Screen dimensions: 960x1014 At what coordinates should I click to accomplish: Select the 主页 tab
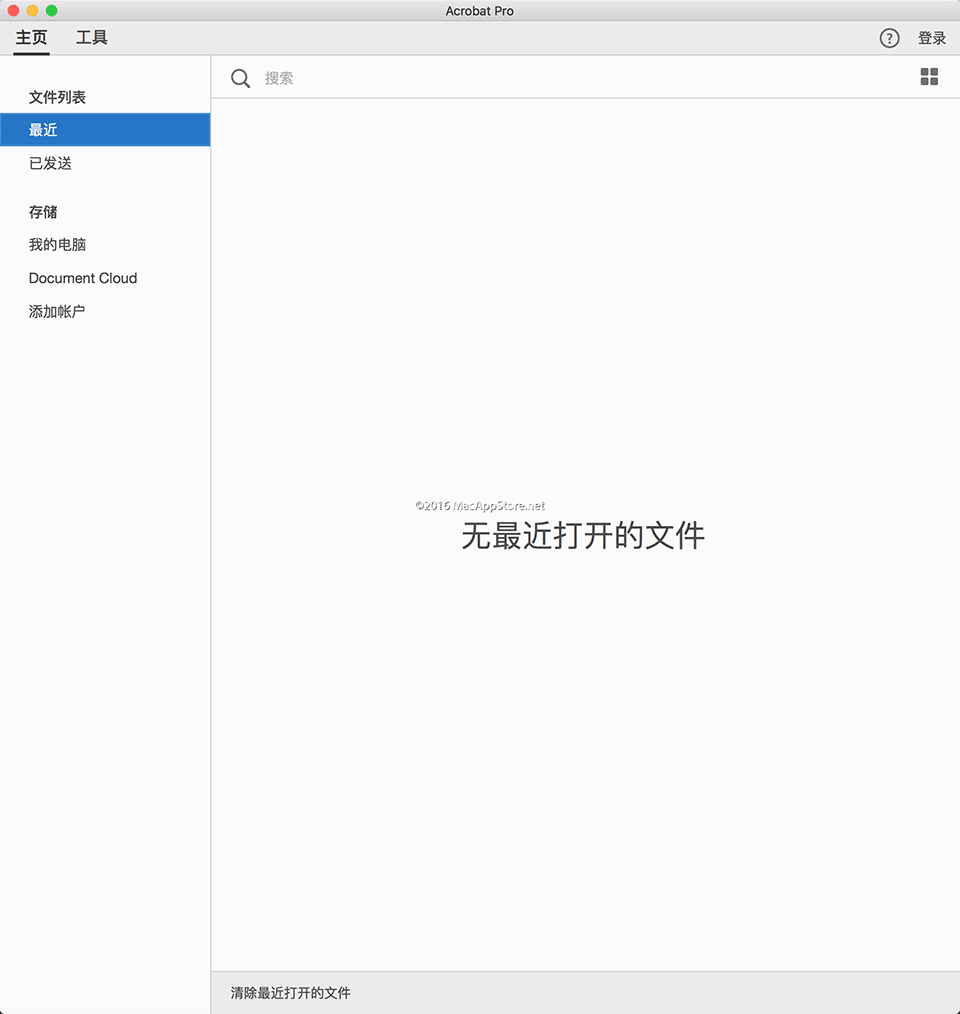(x=31, y=38)
